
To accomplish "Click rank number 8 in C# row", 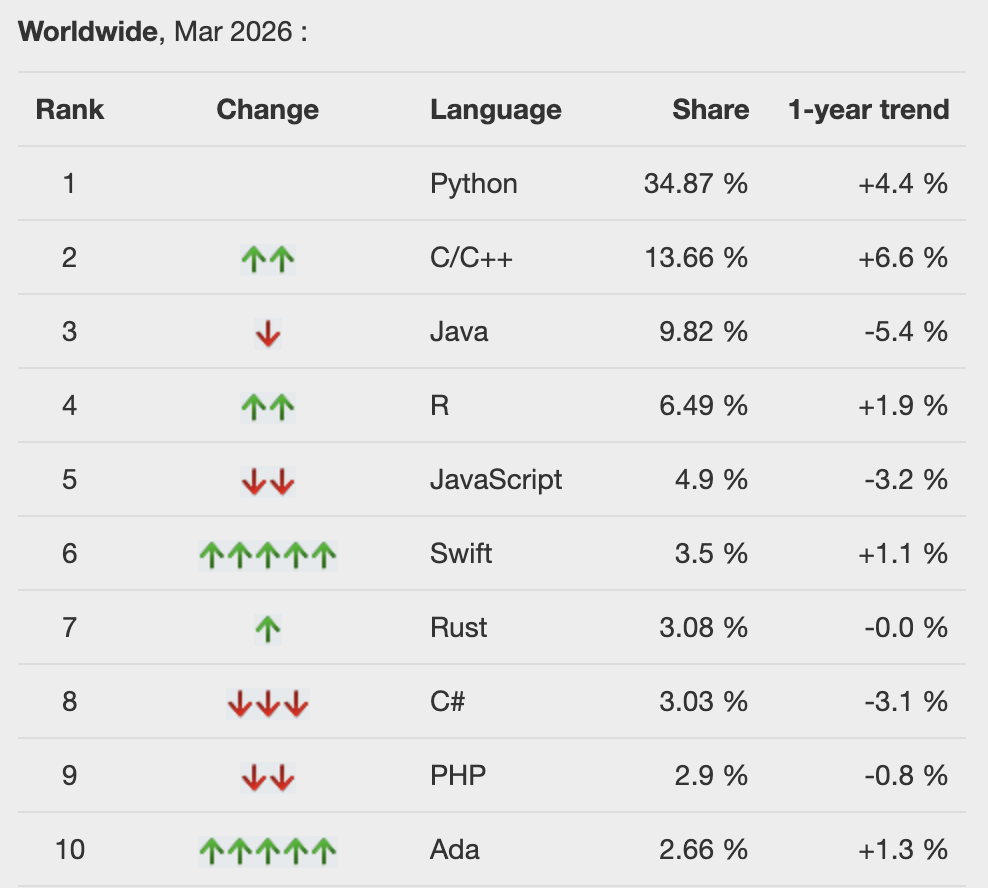I will coord(69,701).
